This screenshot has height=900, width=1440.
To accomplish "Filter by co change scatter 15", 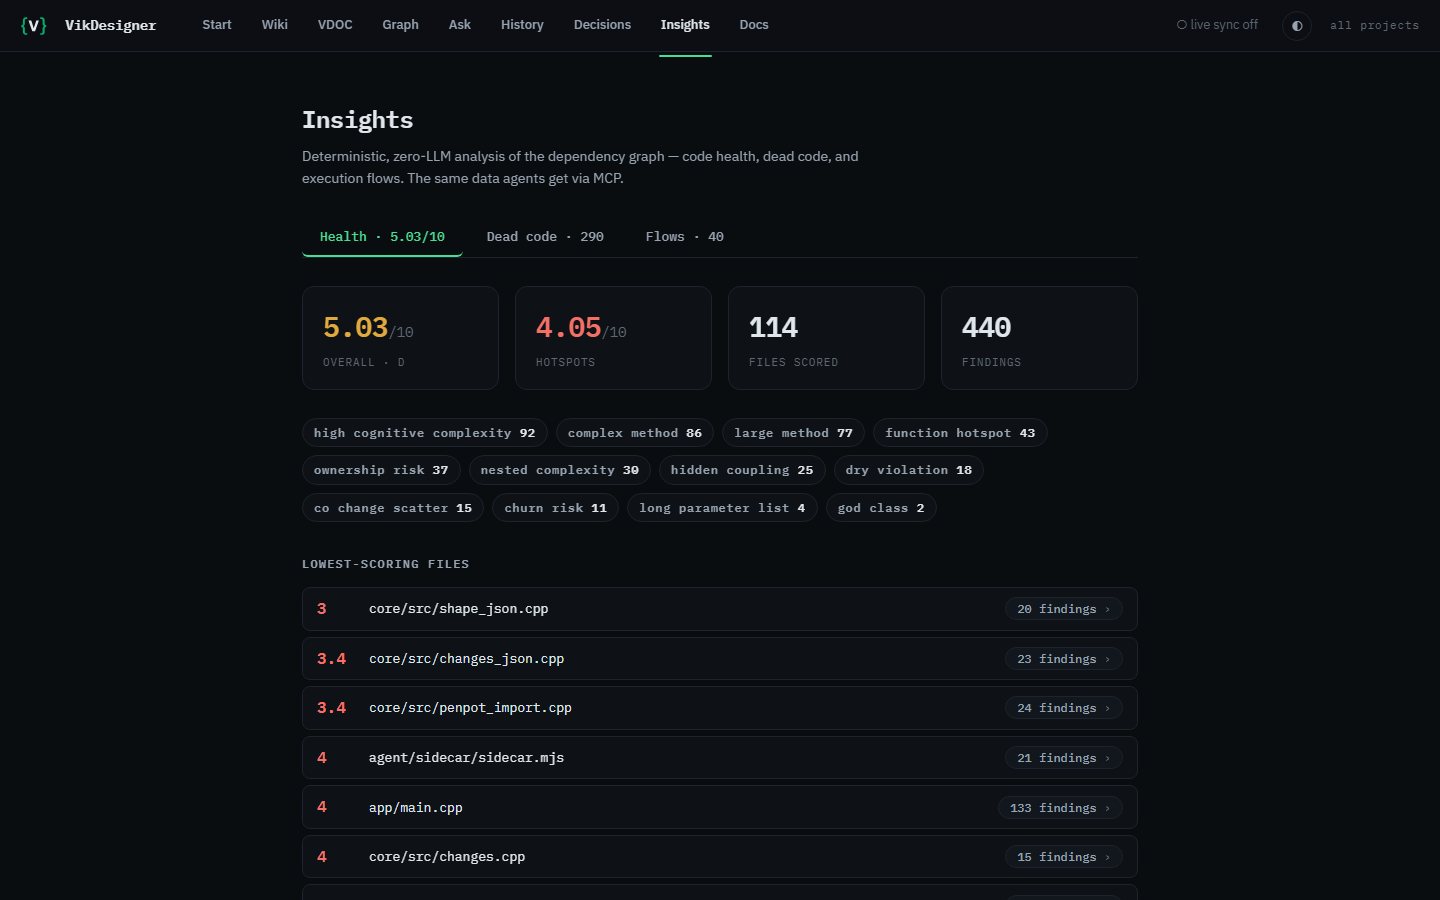I will tap(393, 508).
